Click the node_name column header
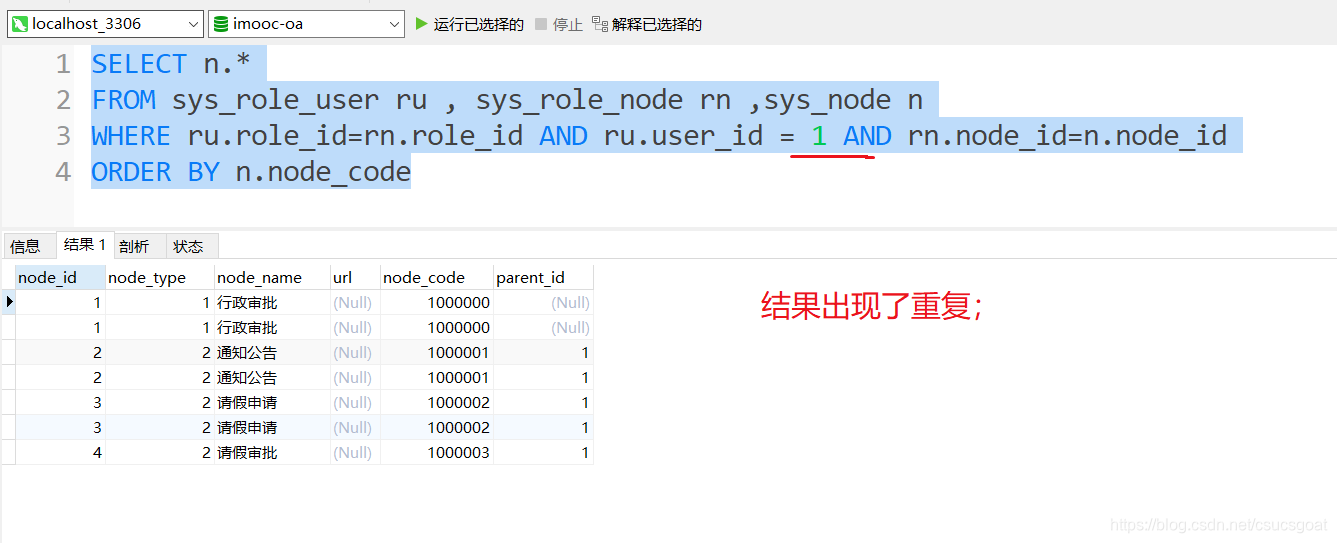Image resolution: width=1337 pixels, height=543 pixels. tap(272, 277)
